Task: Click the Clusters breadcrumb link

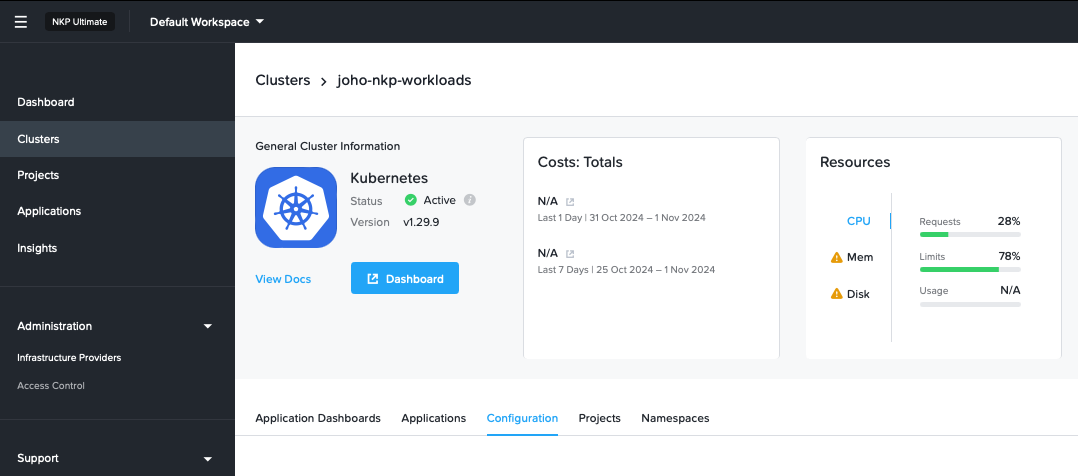Action: tap(283, 80)
